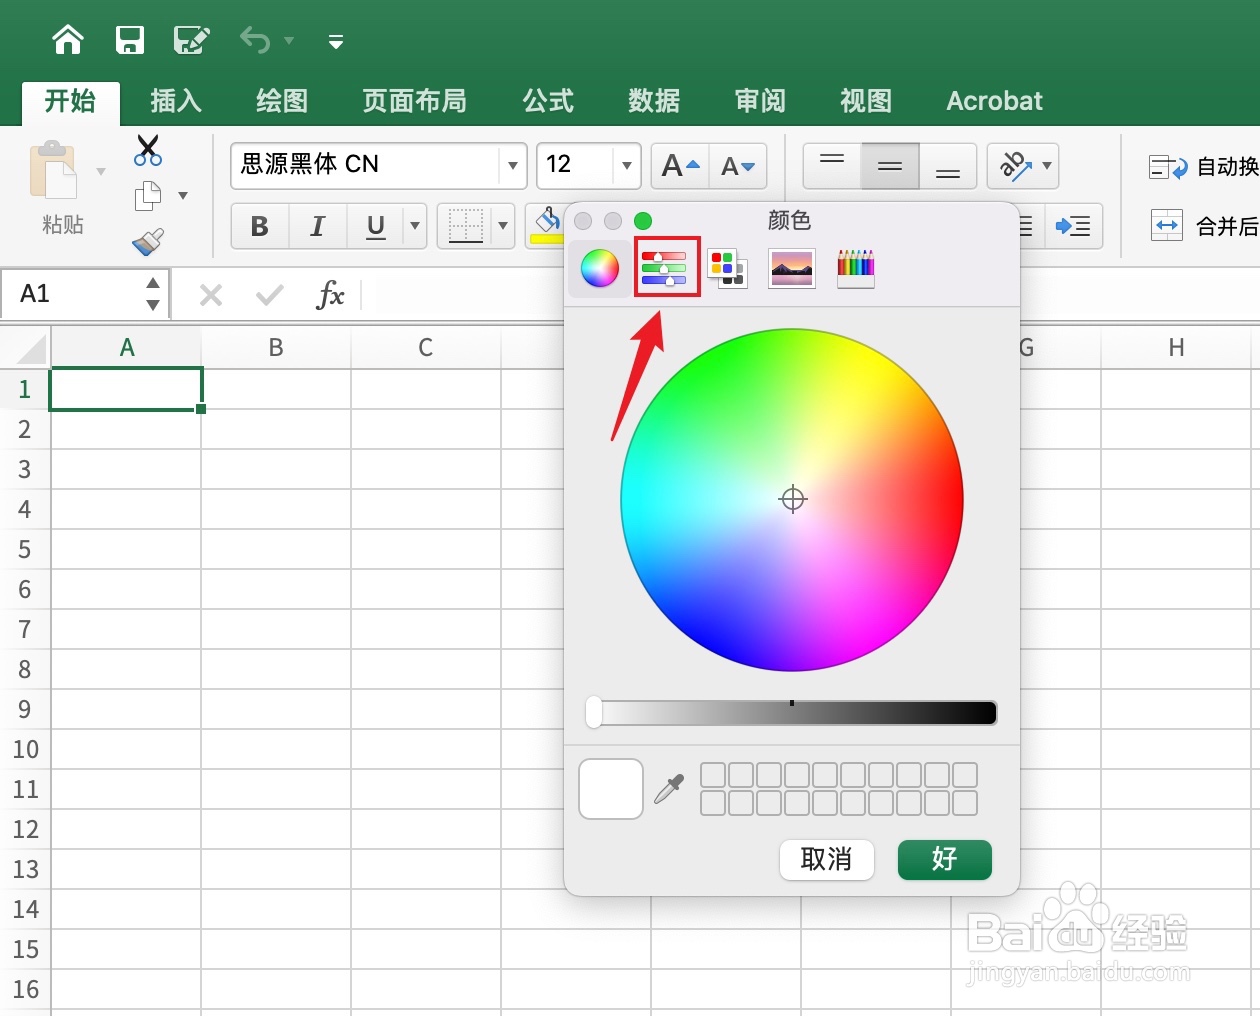The image size is (1260, 1016).
Task: Click the autosave edit icon
Action: click(191, 40)
